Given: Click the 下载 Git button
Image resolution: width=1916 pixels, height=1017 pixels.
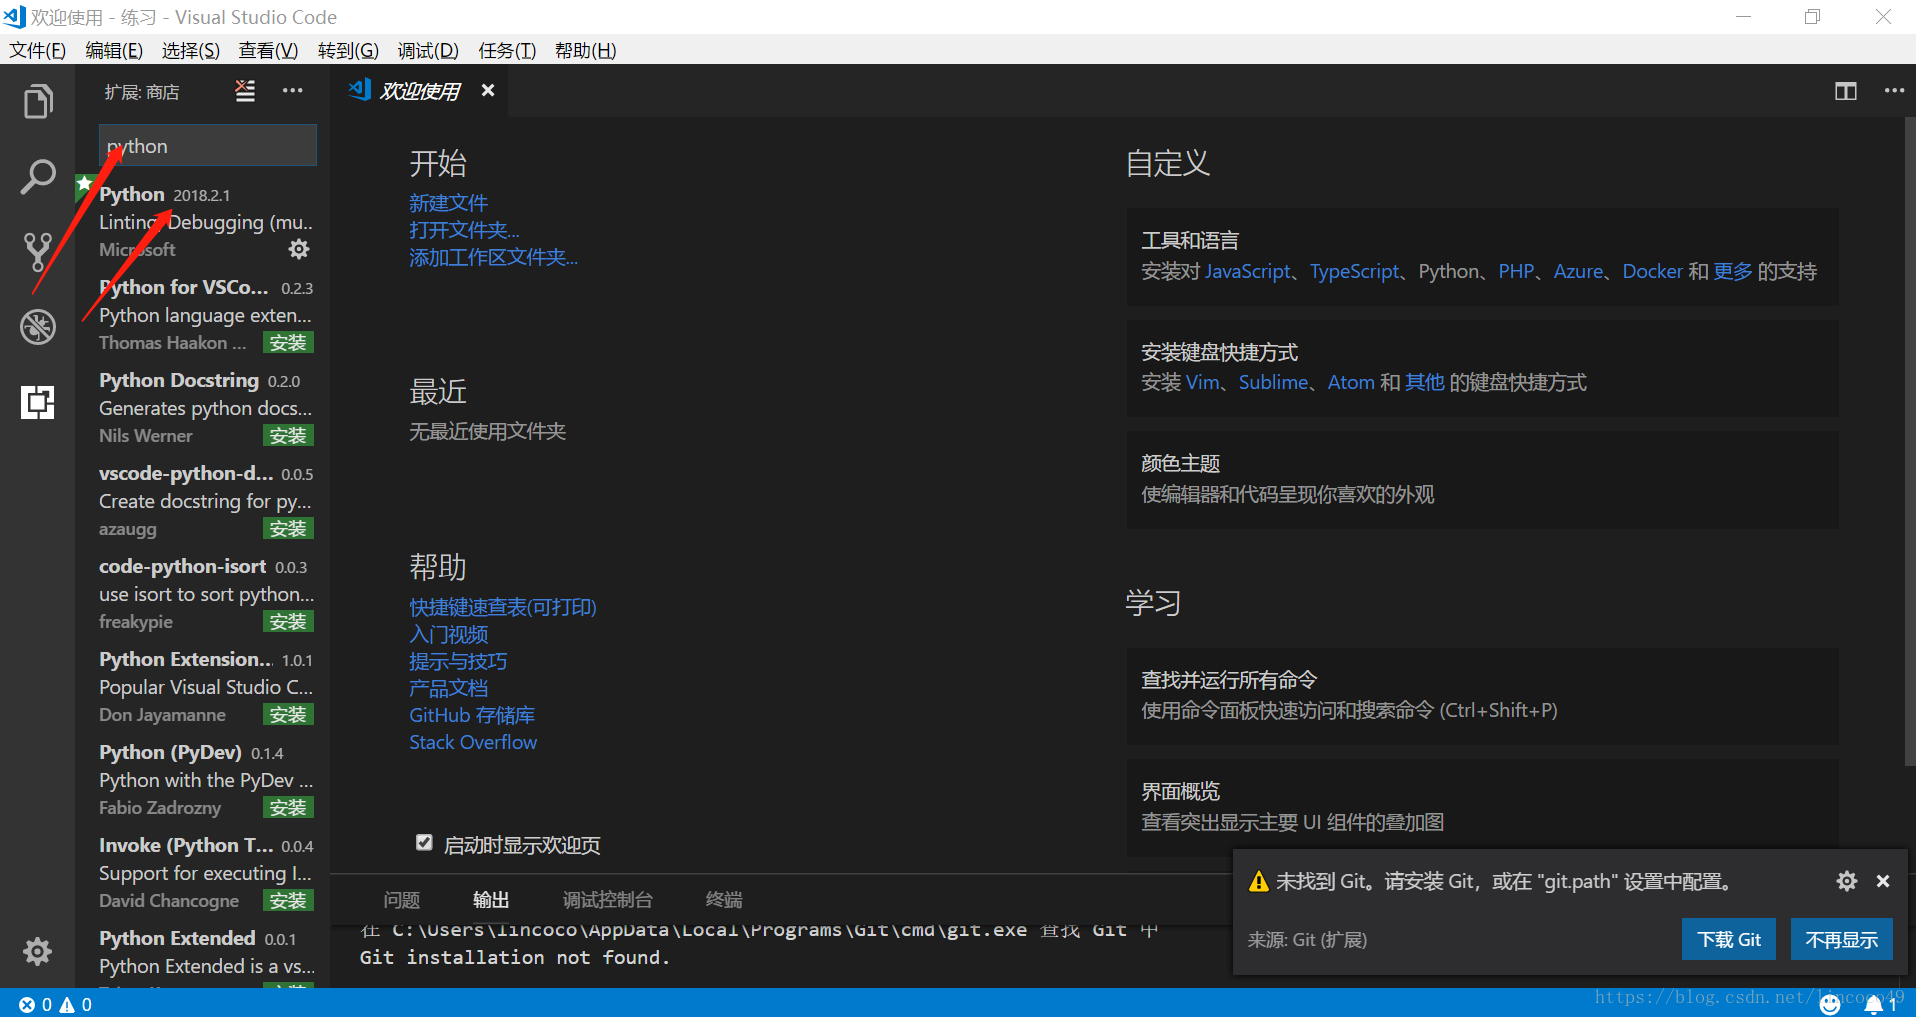Looking at the screenshot, I should 1729,939.
